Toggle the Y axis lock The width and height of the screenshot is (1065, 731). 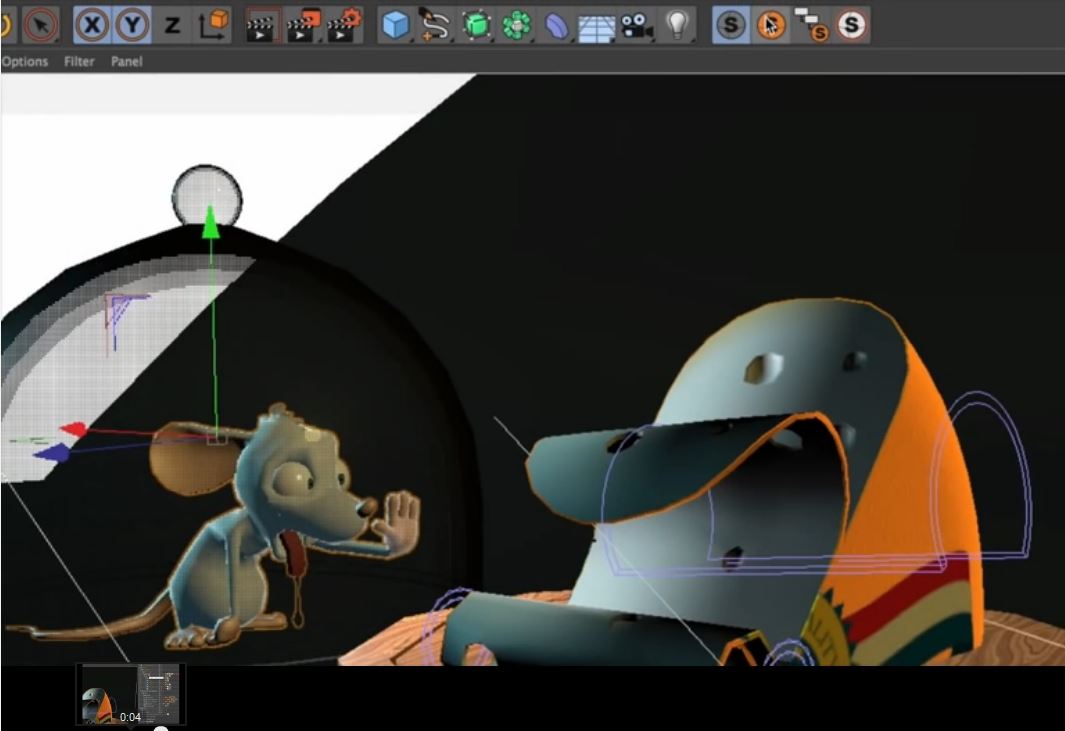(x=132, y=26)
